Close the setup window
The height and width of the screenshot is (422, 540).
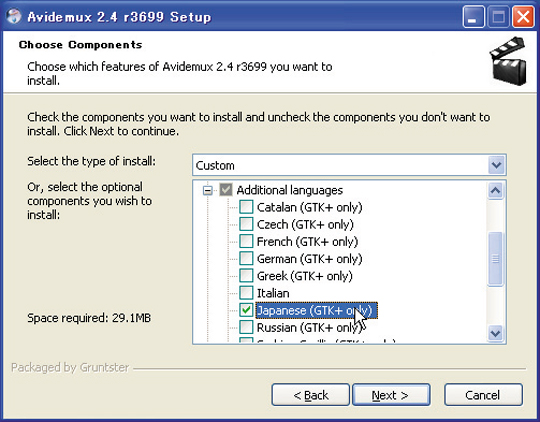click(x=523, y=17)
